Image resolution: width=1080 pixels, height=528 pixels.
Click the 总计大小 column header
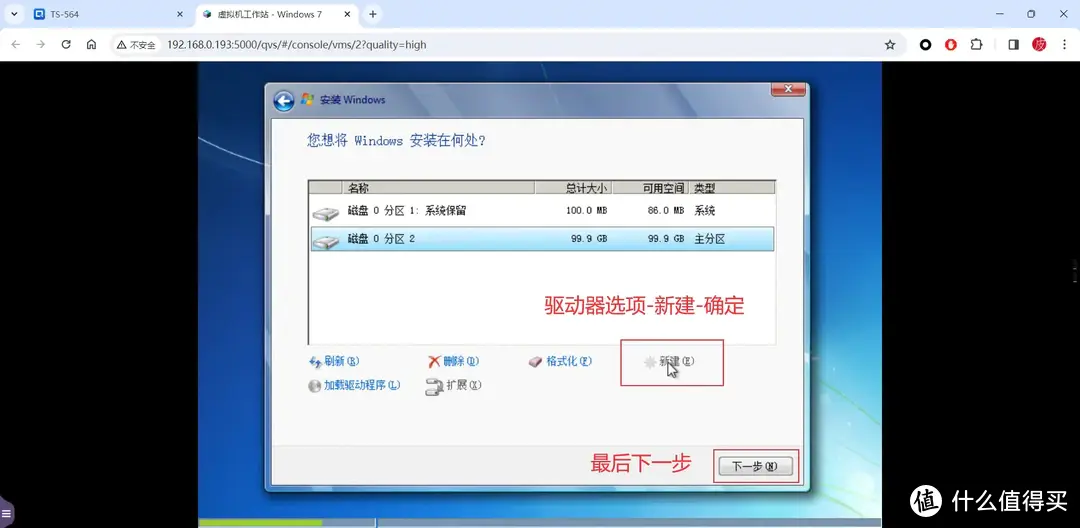[573, 187]
